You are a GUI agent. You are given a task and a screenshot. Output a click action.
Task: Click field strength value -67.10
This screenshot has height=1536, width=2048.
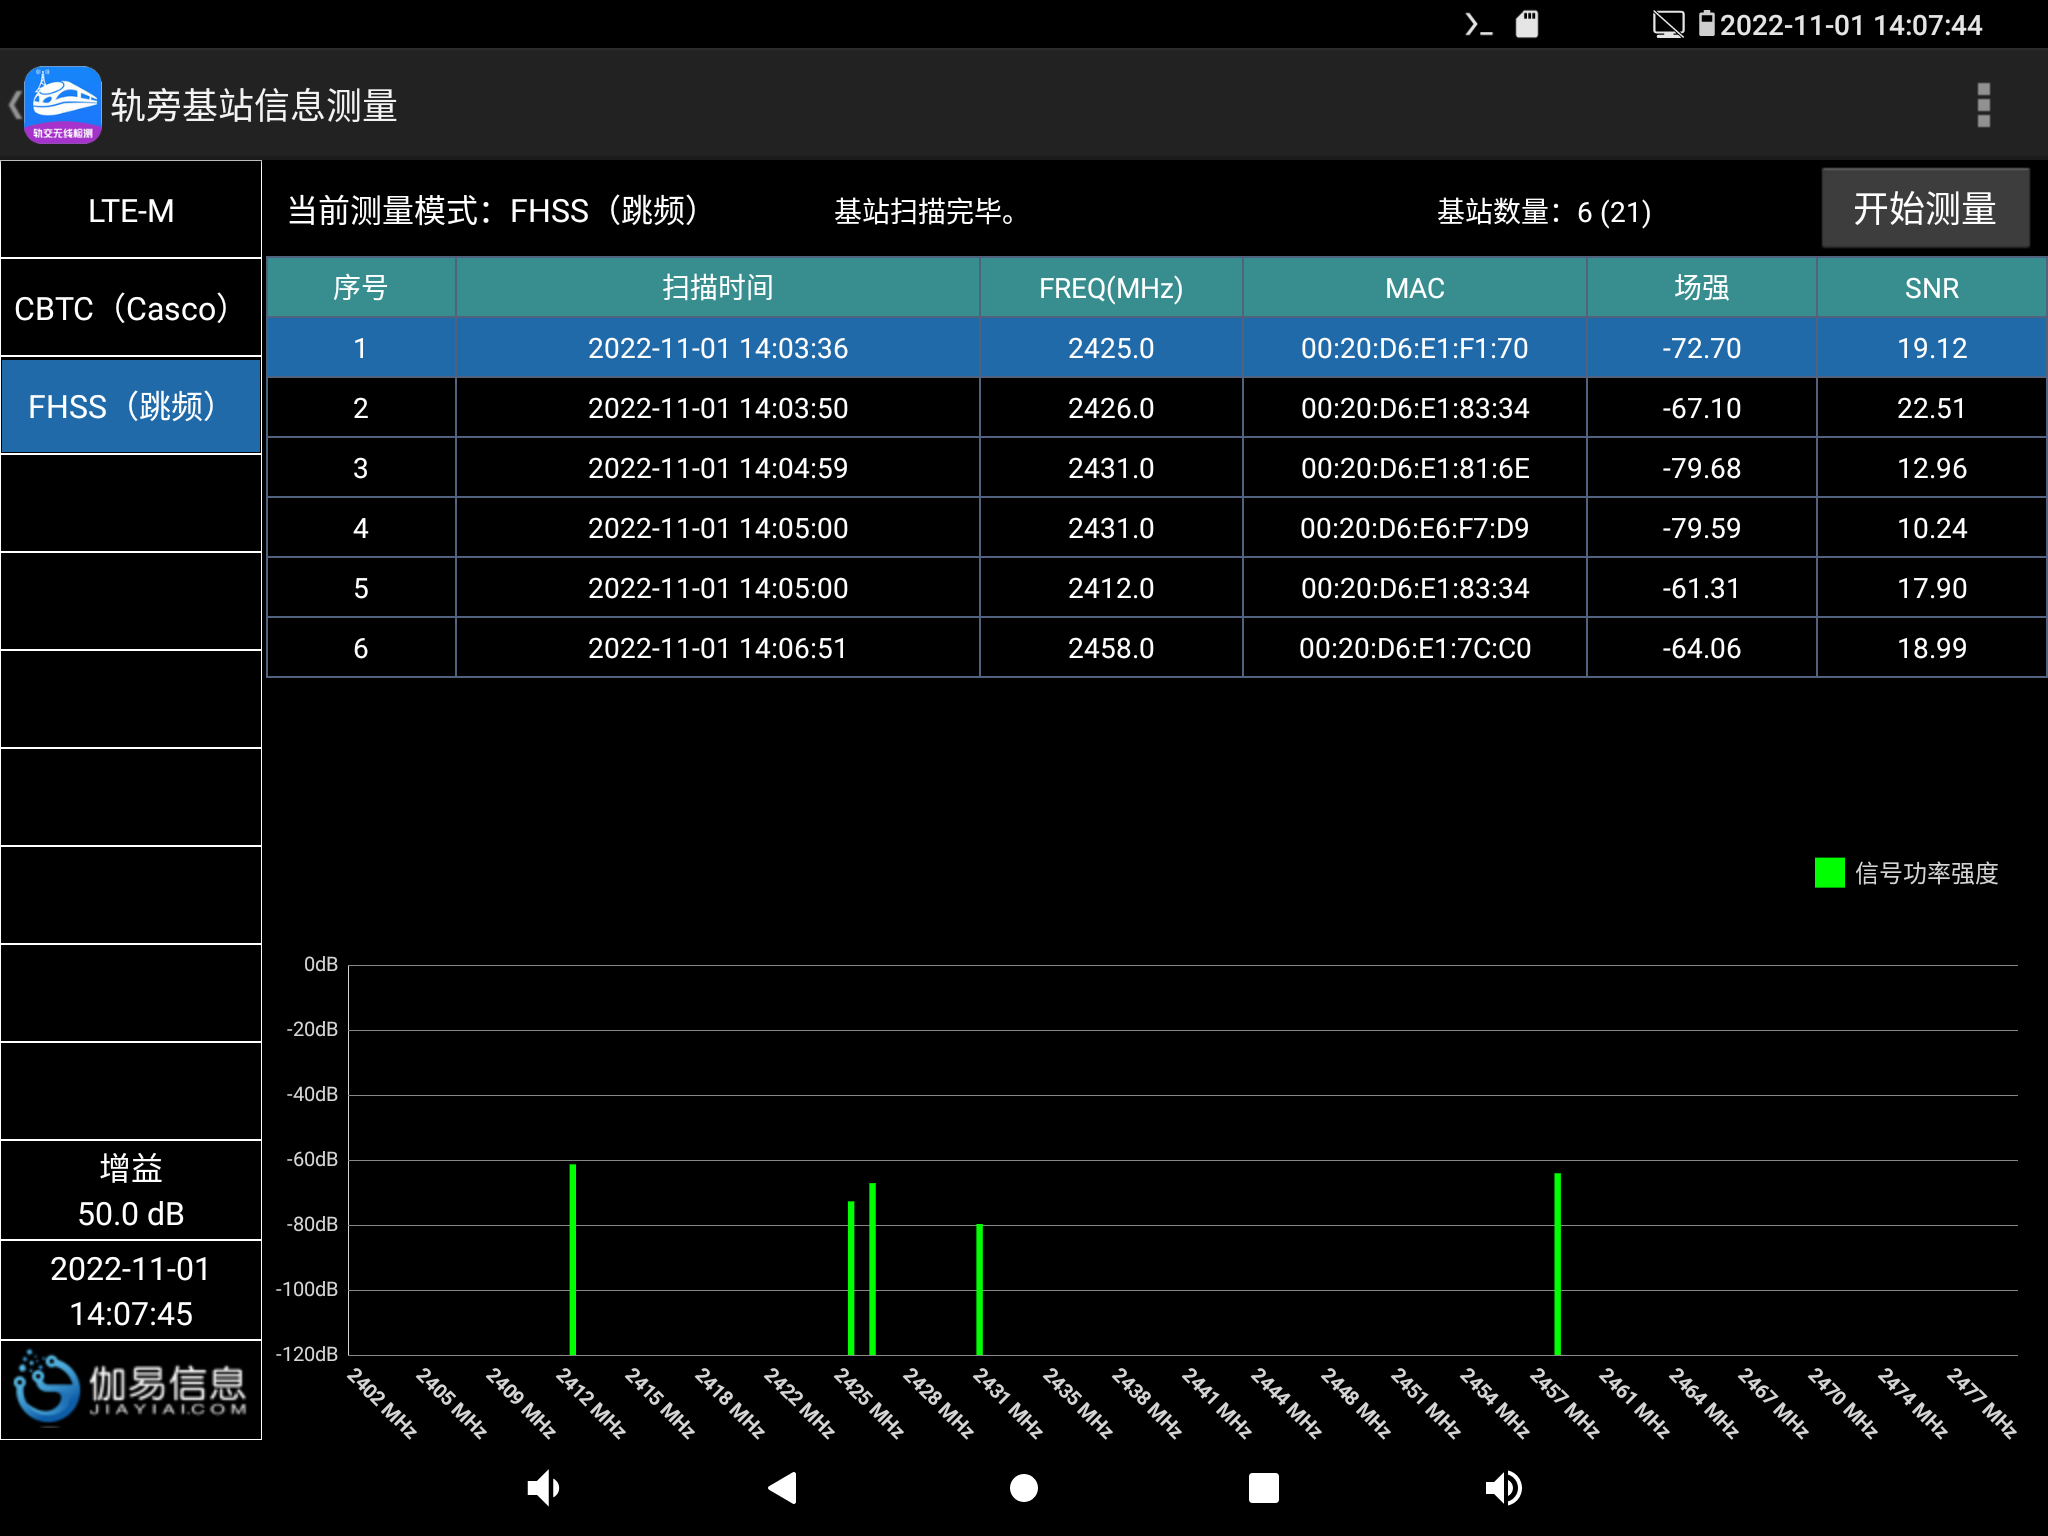pyautogui.click(x=1702, y=408)
